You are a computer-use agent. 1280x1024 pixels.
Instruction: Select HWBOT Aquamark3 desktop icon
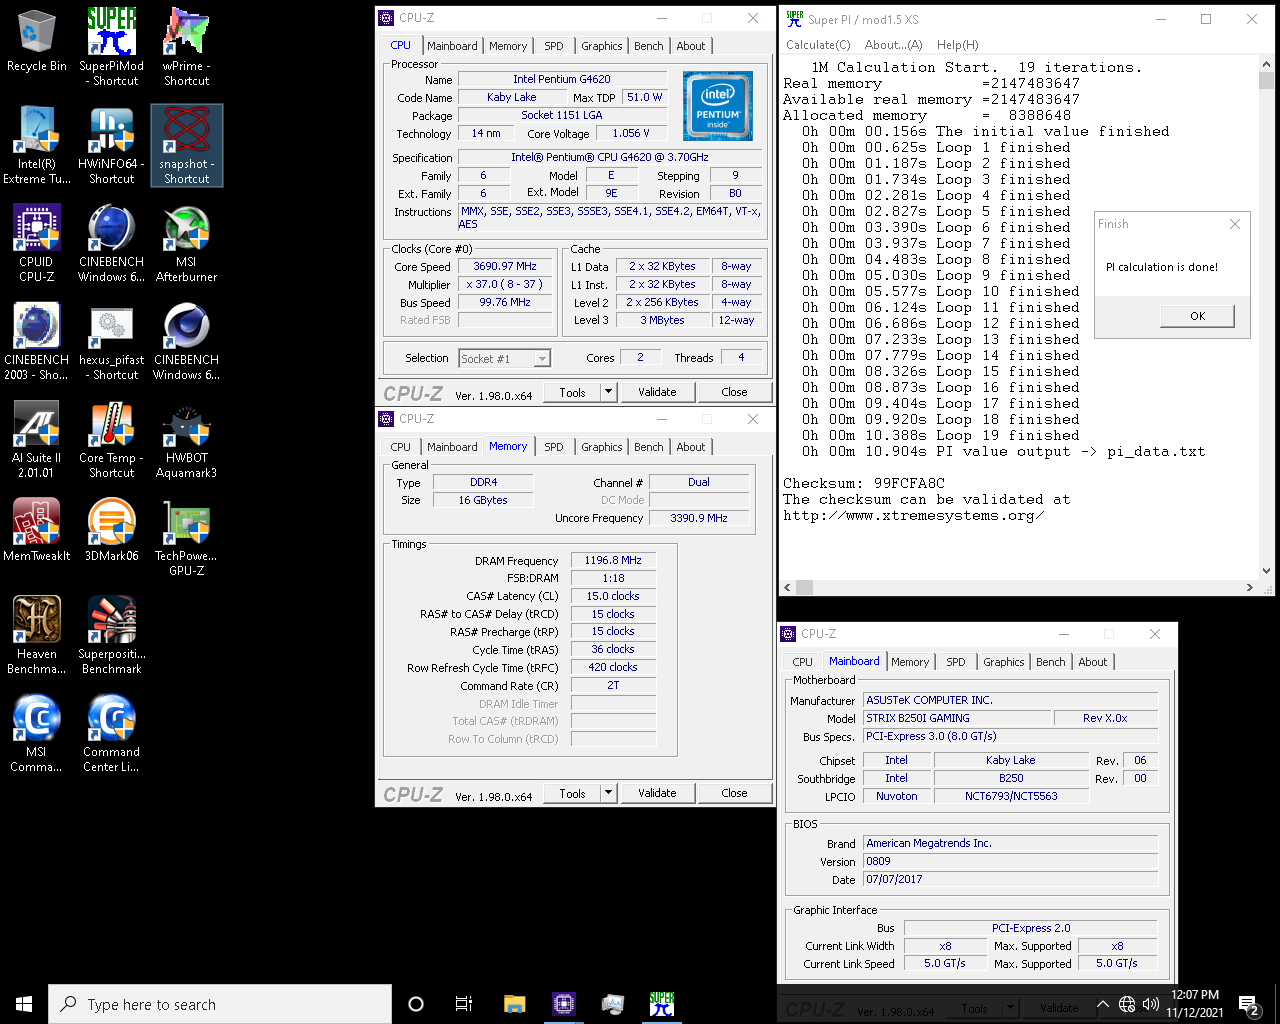point(186,439)
